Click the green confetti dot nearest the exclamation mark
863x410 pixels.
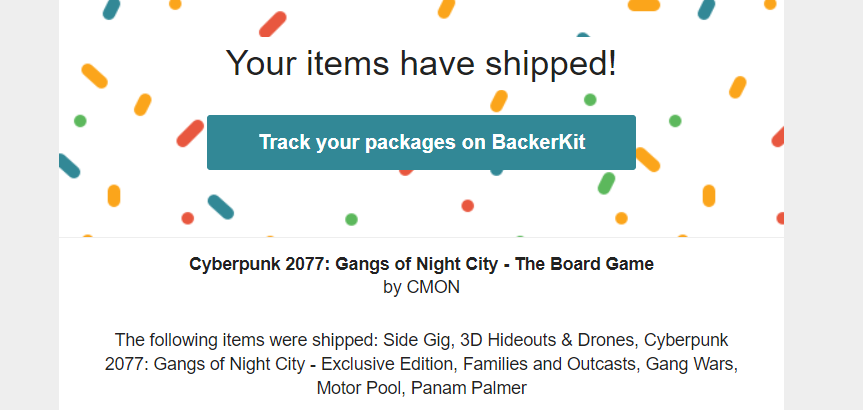coord(590,100)
